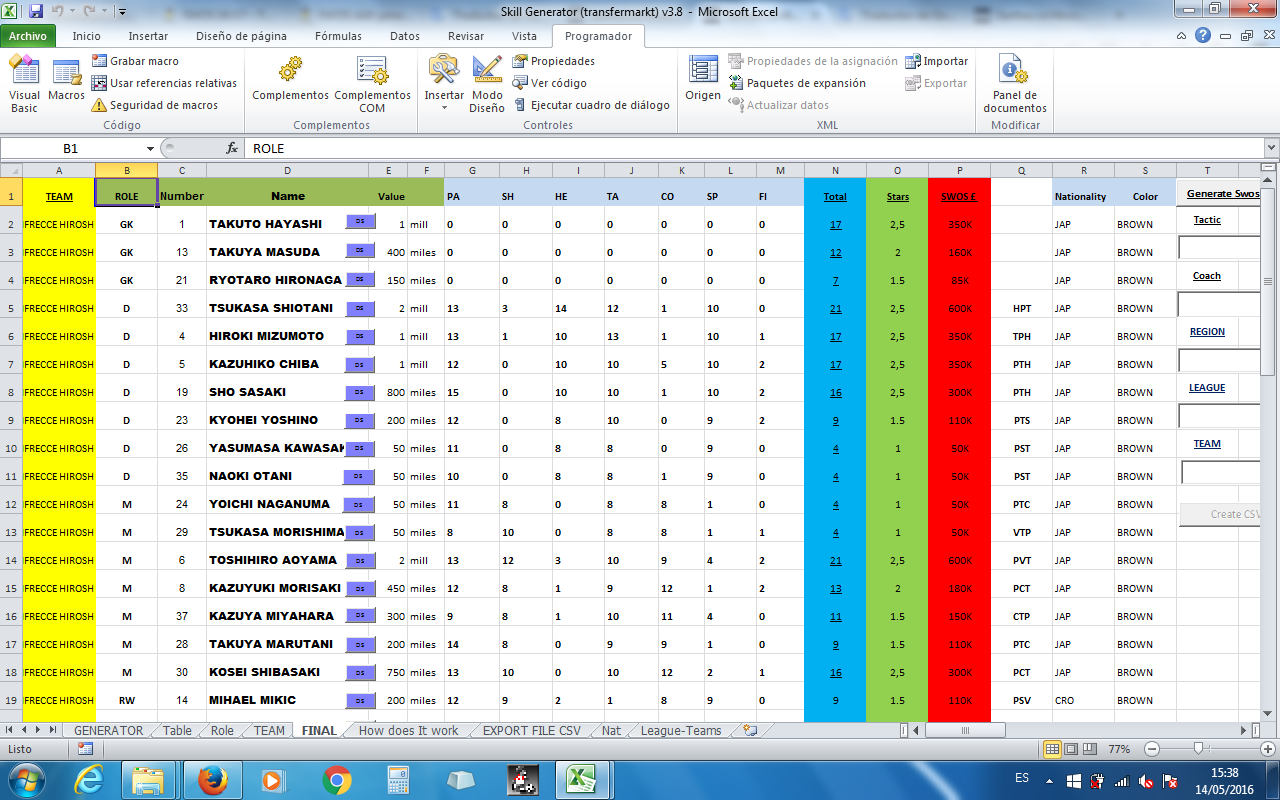This screenshot has height=800, width=1280.
Task: Click the Total link in row 2
Action: tap(835, 225)
